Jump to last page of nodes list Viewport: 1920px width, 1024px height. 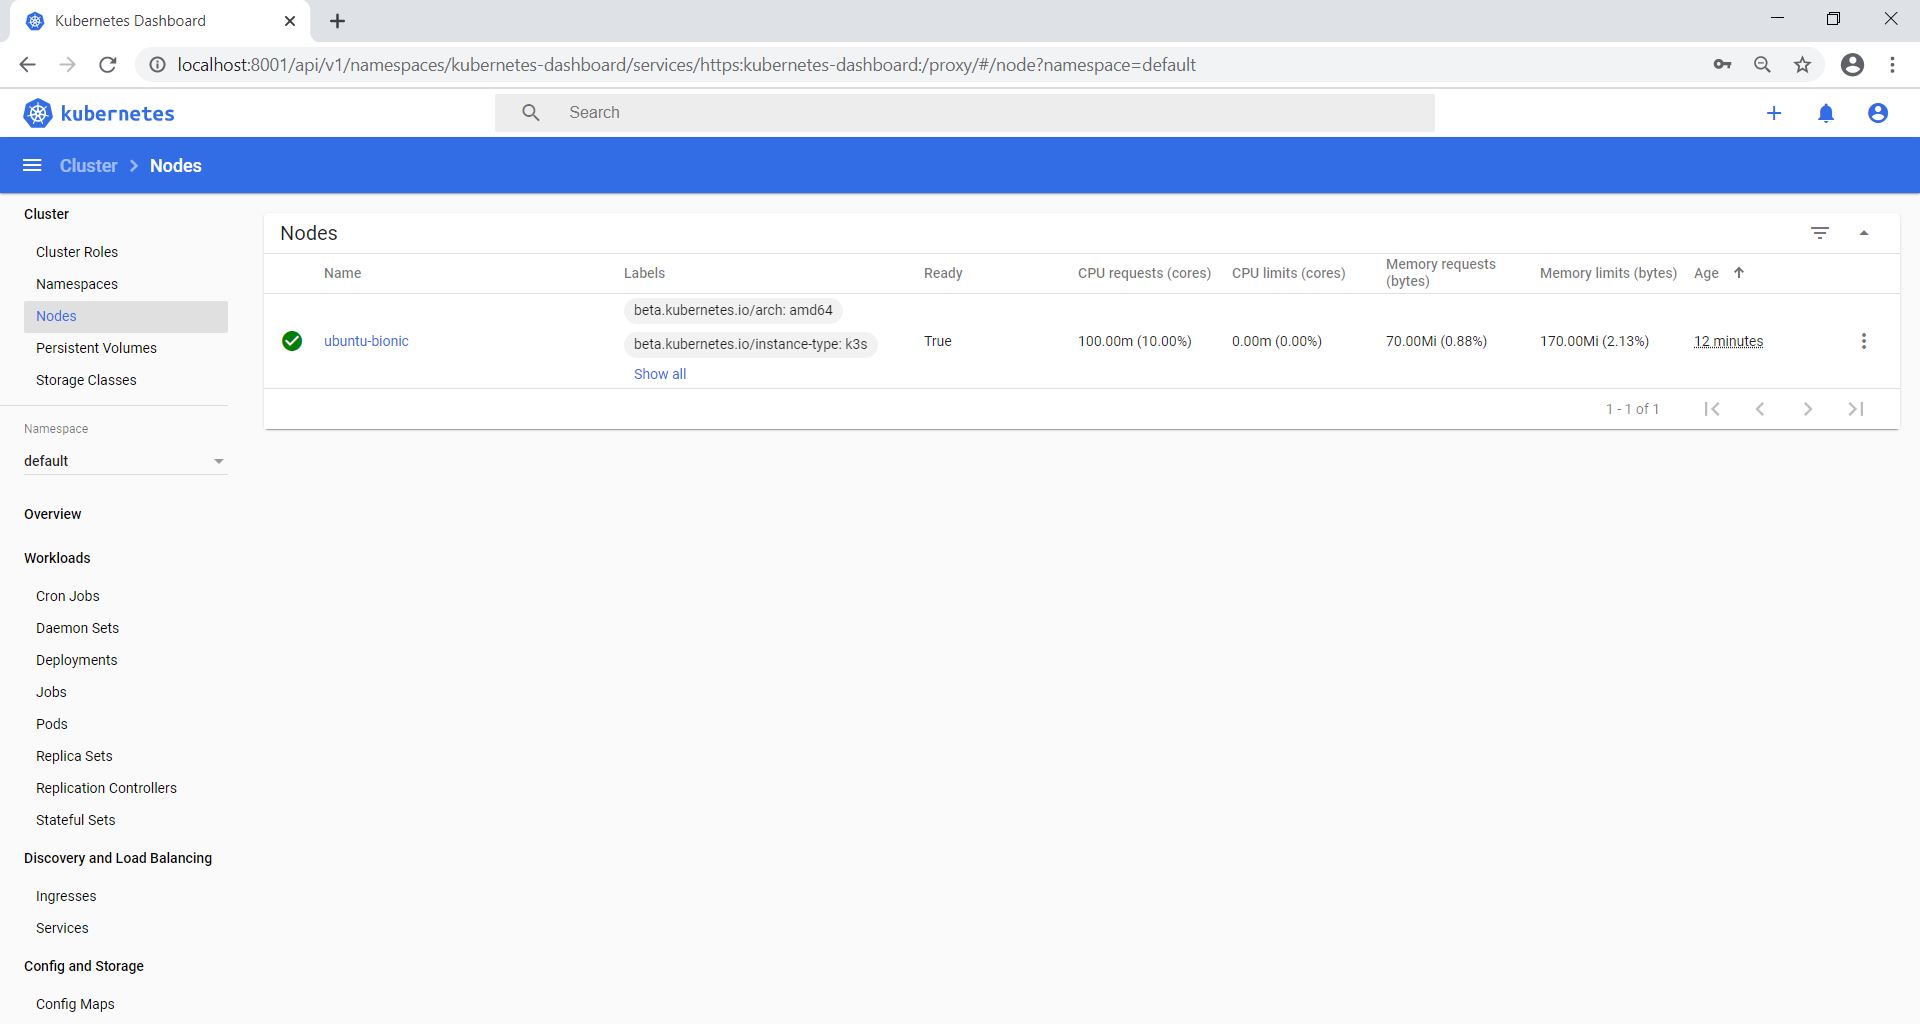pos(1856,409)
